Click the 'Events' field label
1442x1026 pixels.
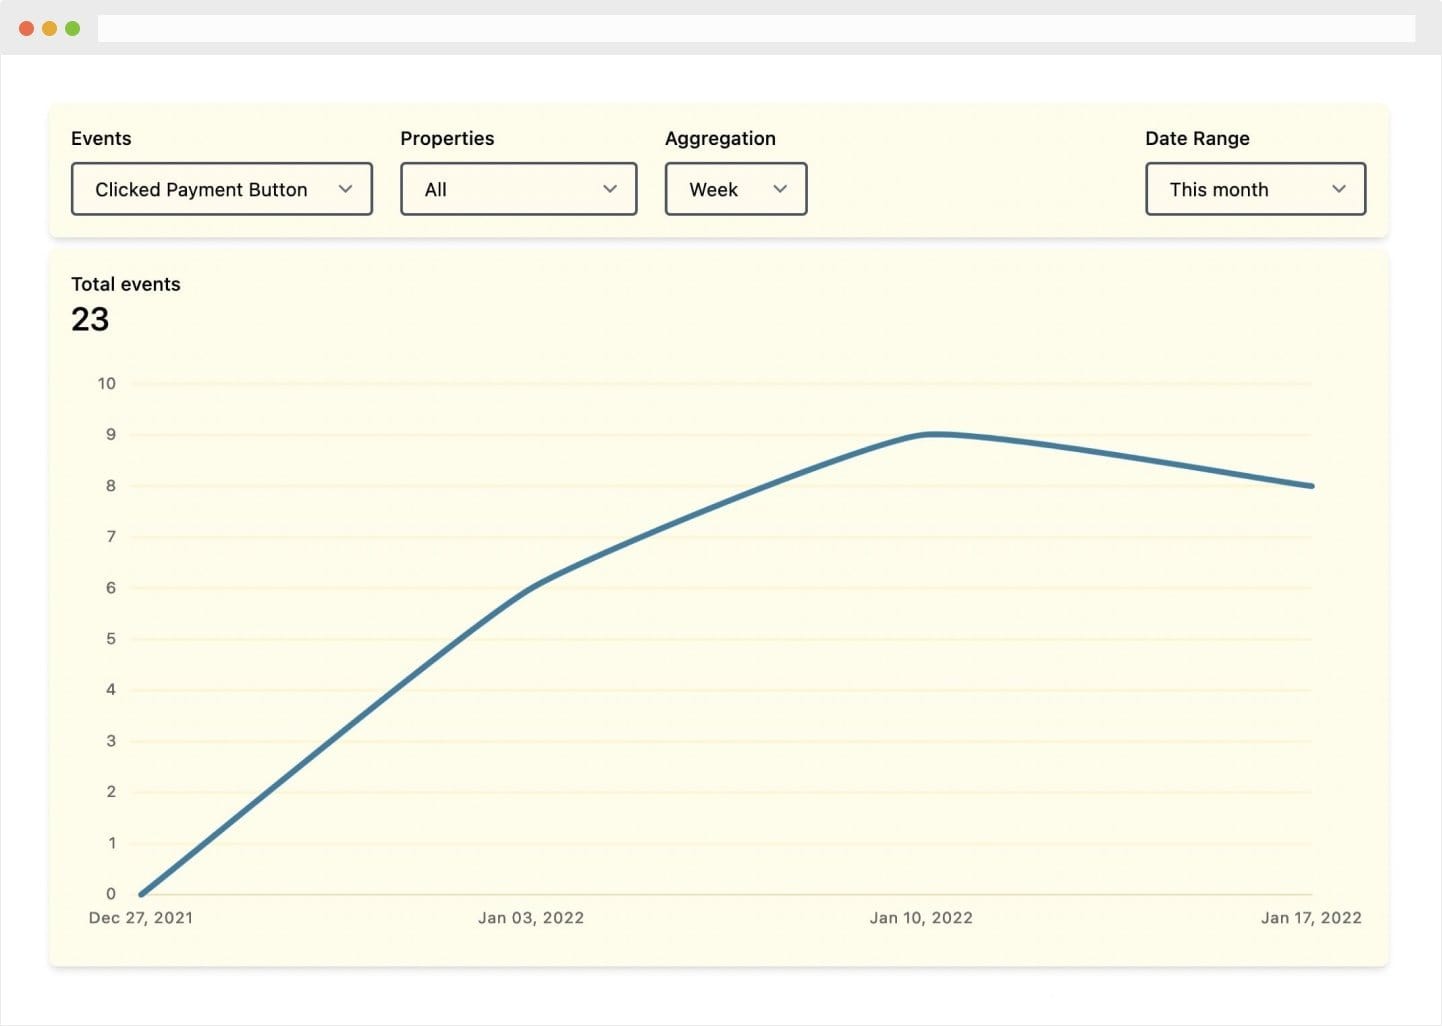click(x=100, y=138)
